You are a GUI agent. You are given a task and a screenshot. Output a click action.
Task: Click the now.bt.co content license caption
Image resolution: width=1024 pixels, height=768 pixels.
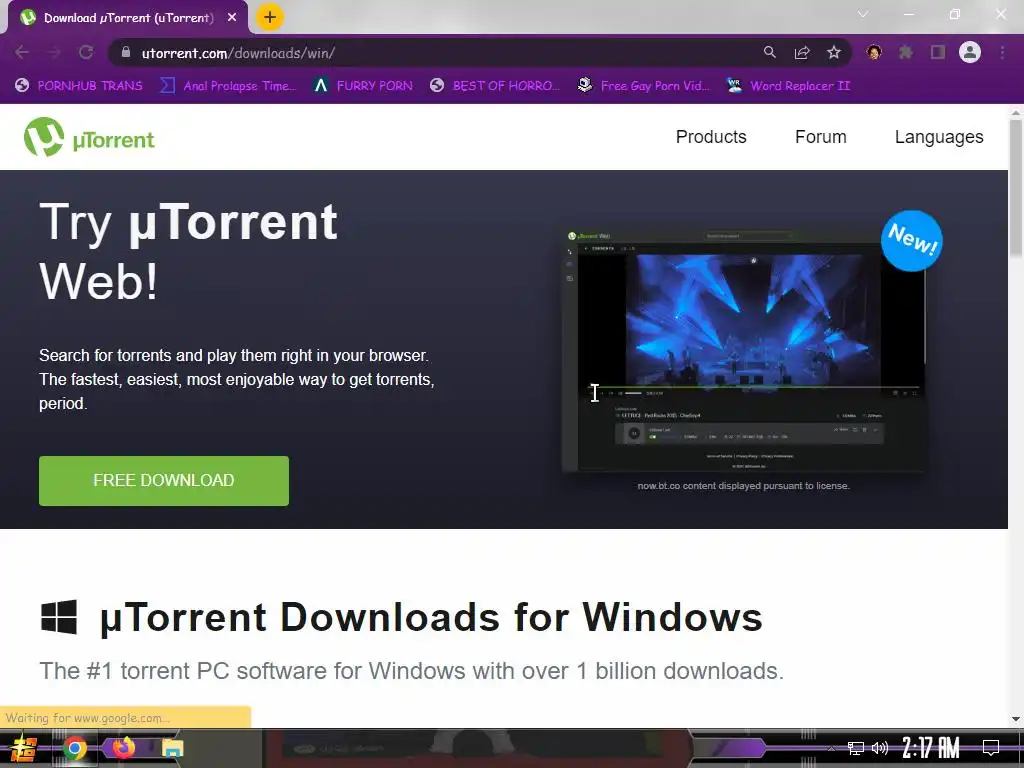(x=744, y=486)
